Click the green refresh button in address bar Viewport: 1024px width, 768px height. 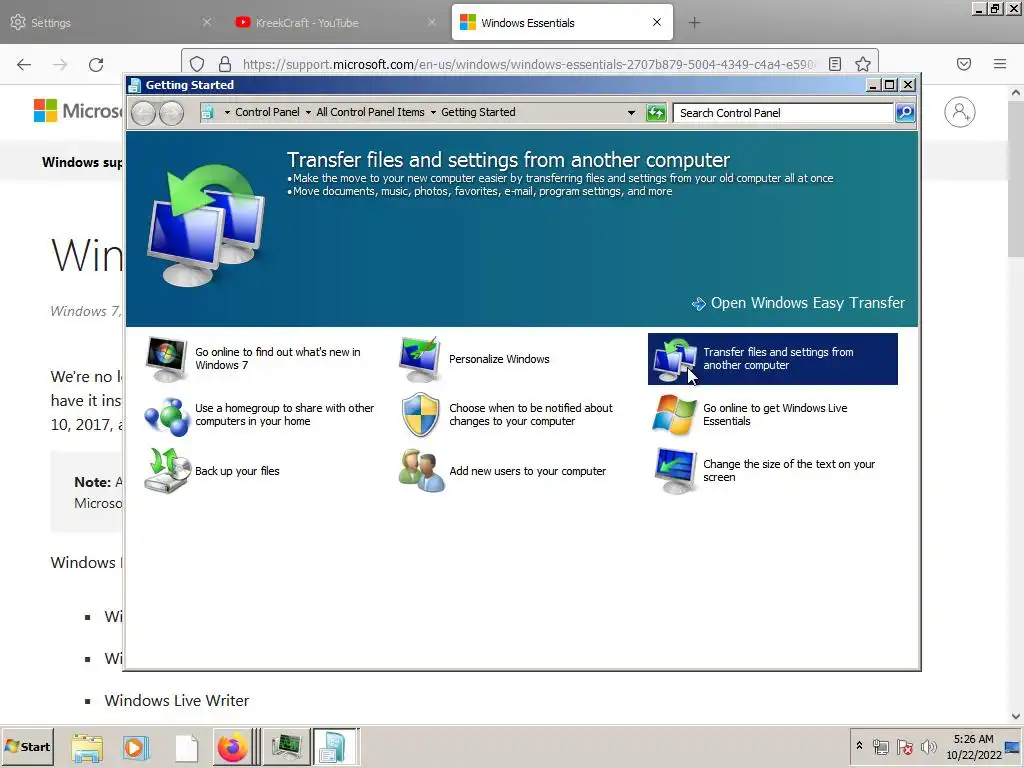click(656, 113)
